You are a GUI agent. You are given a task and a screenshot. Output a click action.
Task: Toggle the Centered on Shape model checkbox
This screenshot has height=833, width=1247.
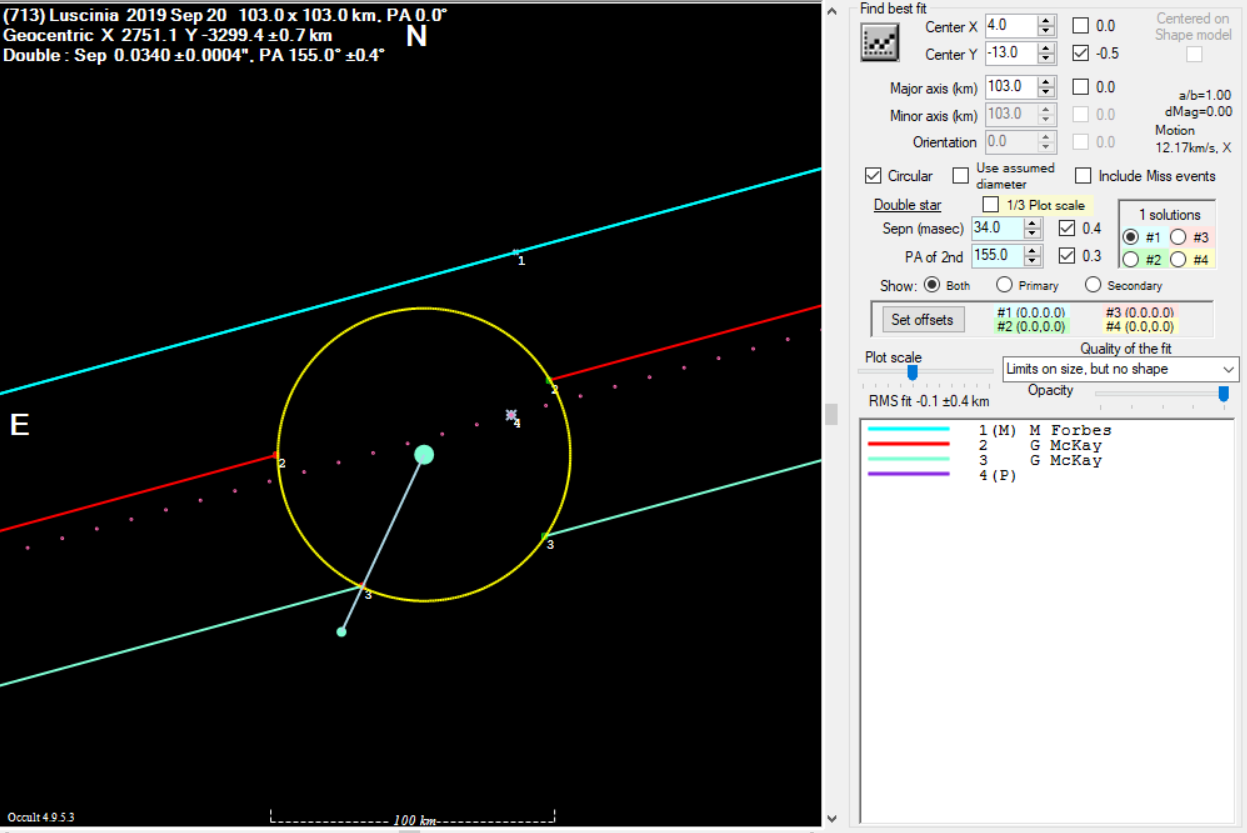point(1194,54)
